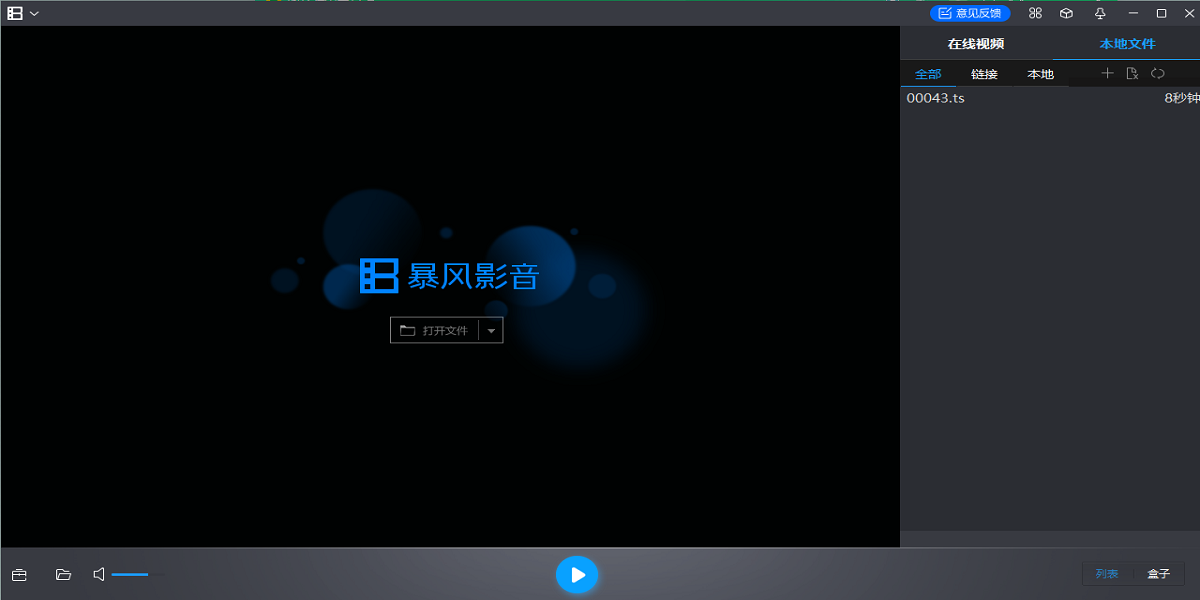Switch playlist view to 盒子
The width and height of the screenshot is (1200, 600).
coord(1157,574)
